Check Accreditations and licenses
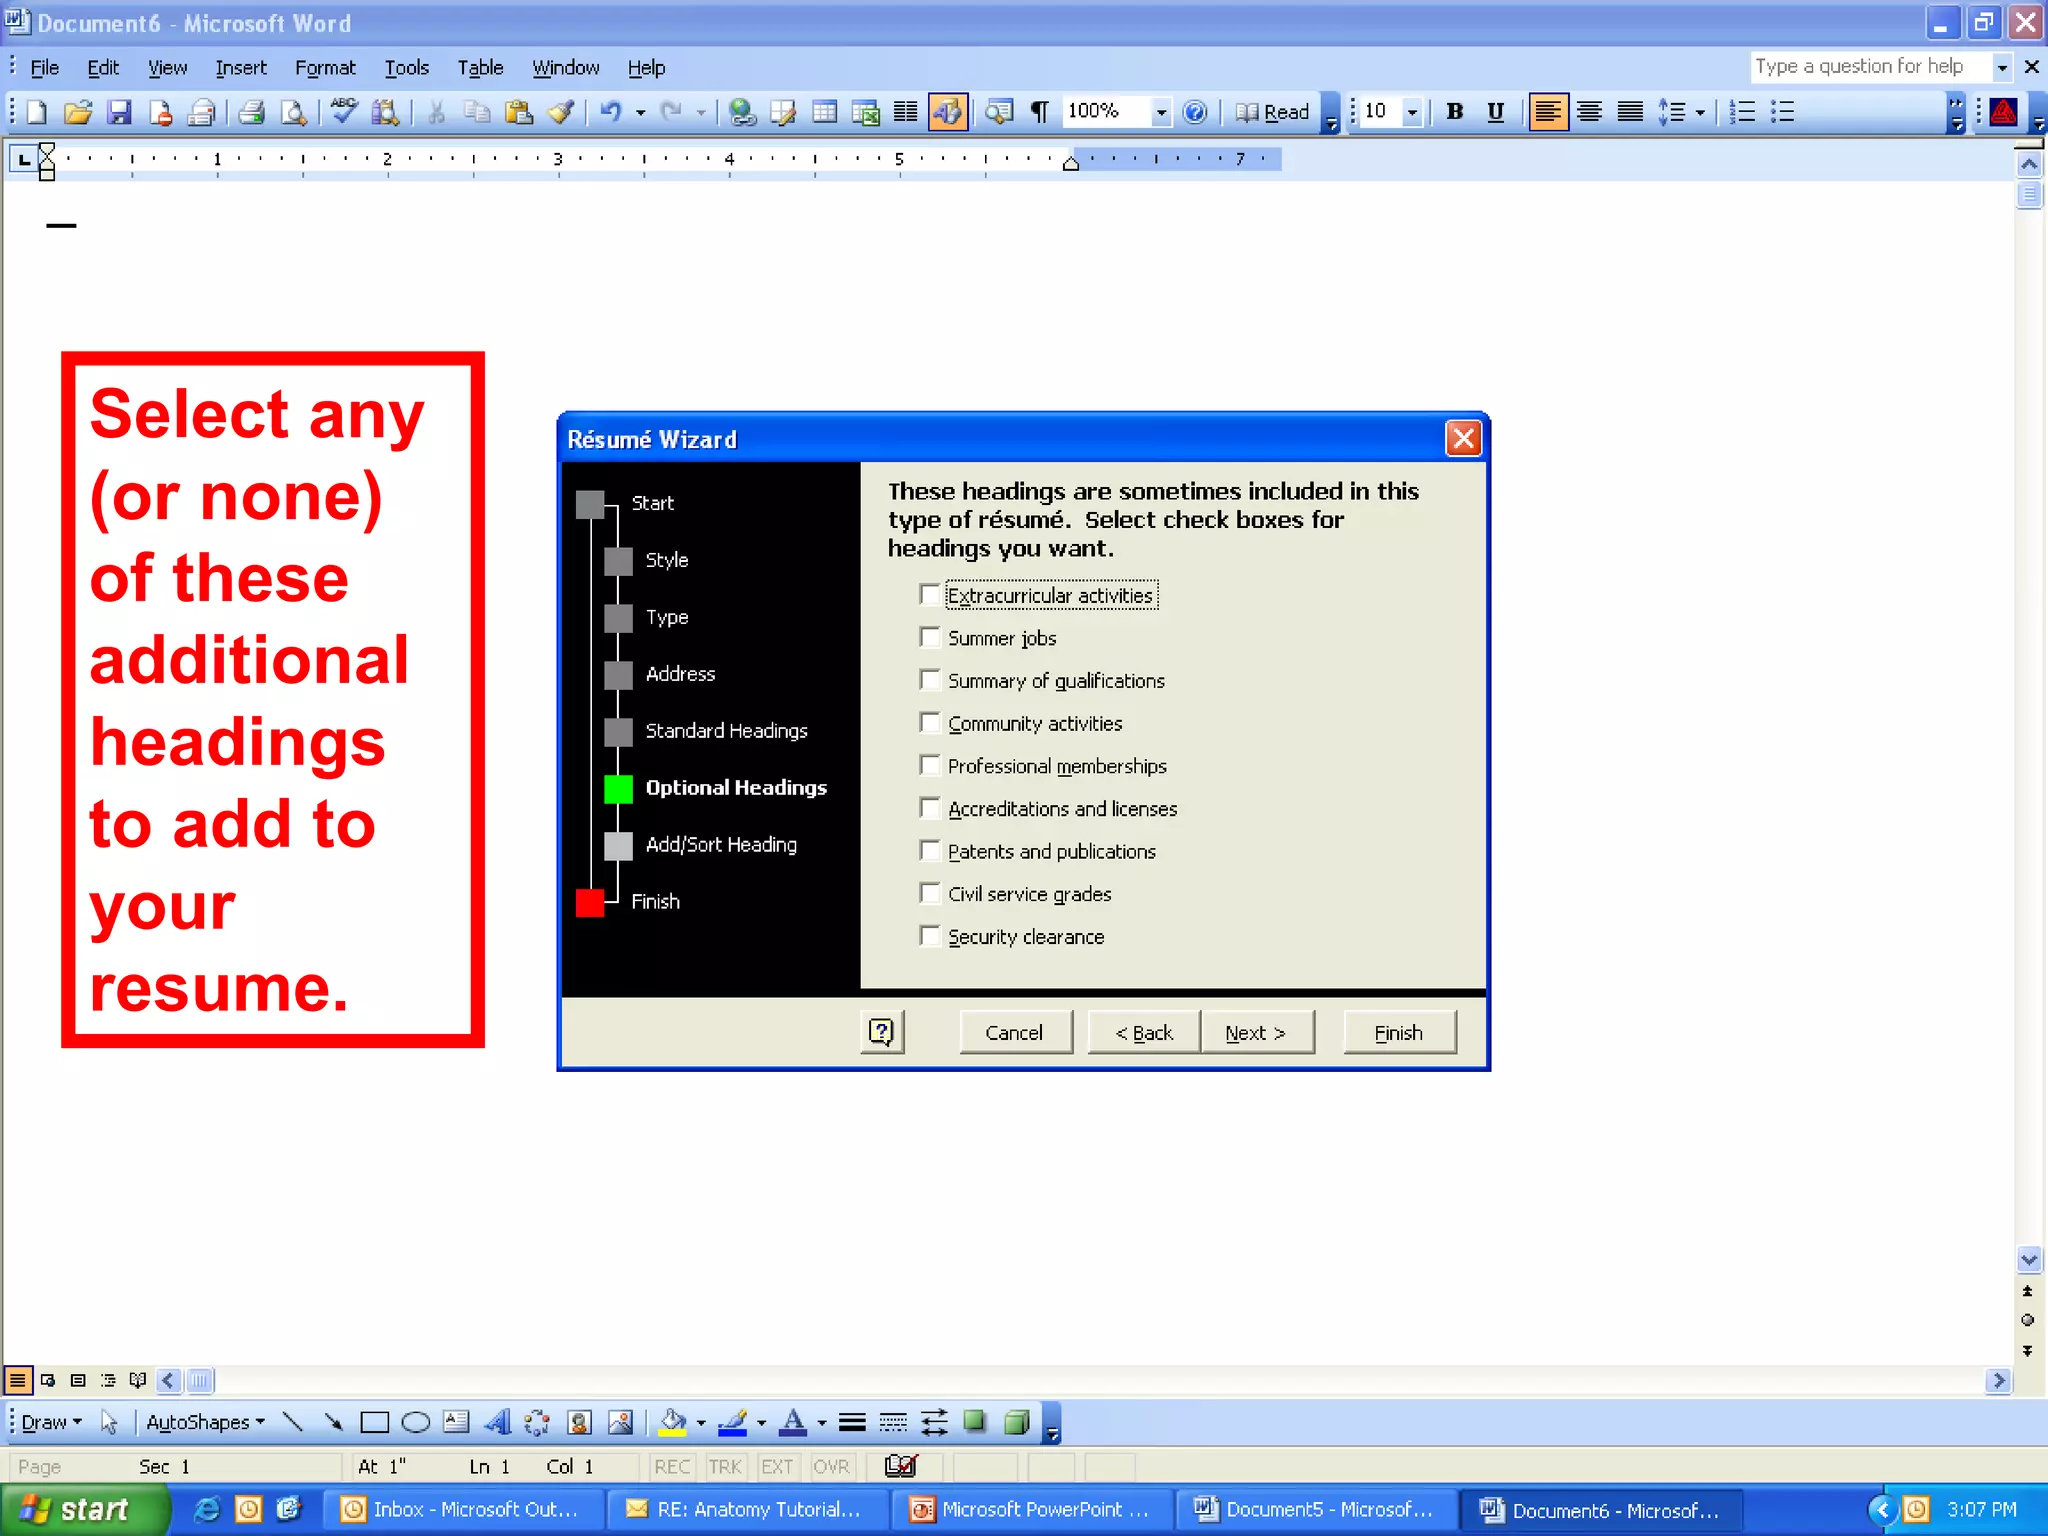Image resolution: width=2048 pixels, height=1536 pixels. click(x=930, y=808)
